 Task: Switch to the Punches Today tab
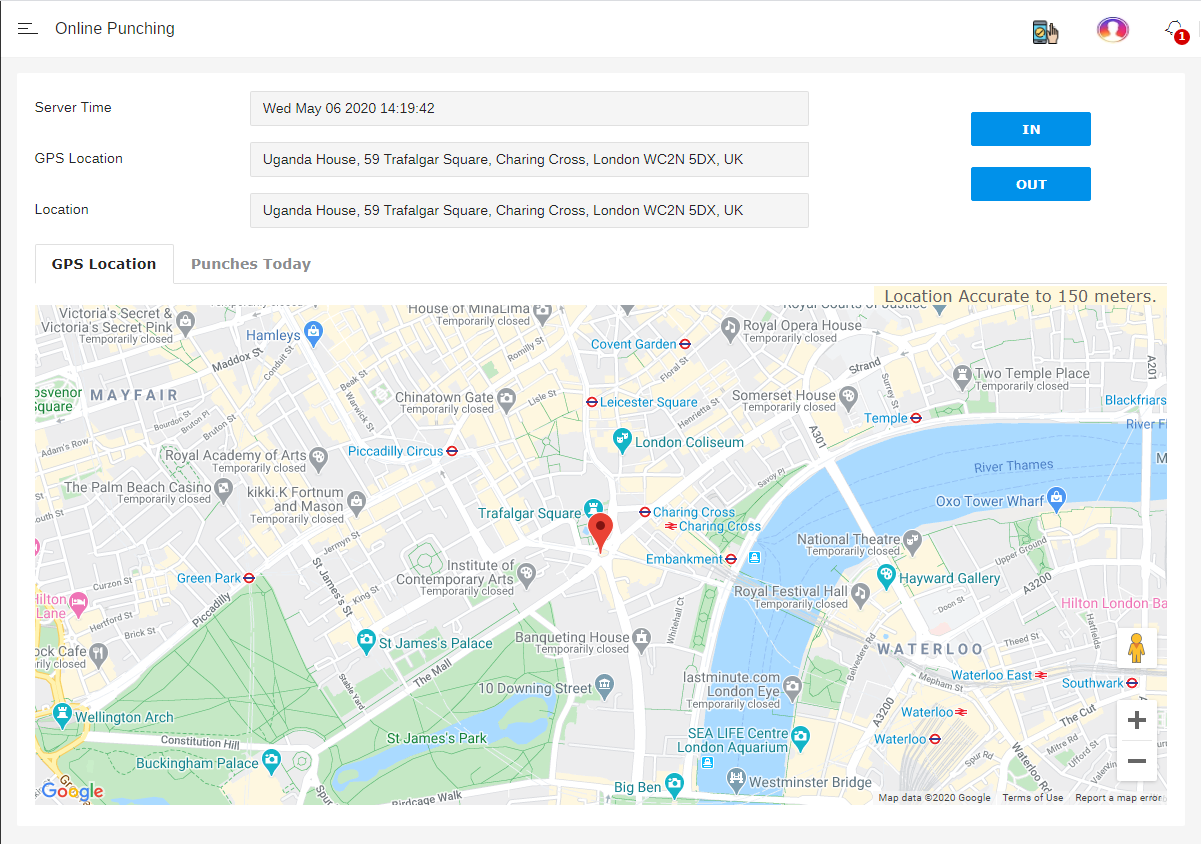pos(251,264)
